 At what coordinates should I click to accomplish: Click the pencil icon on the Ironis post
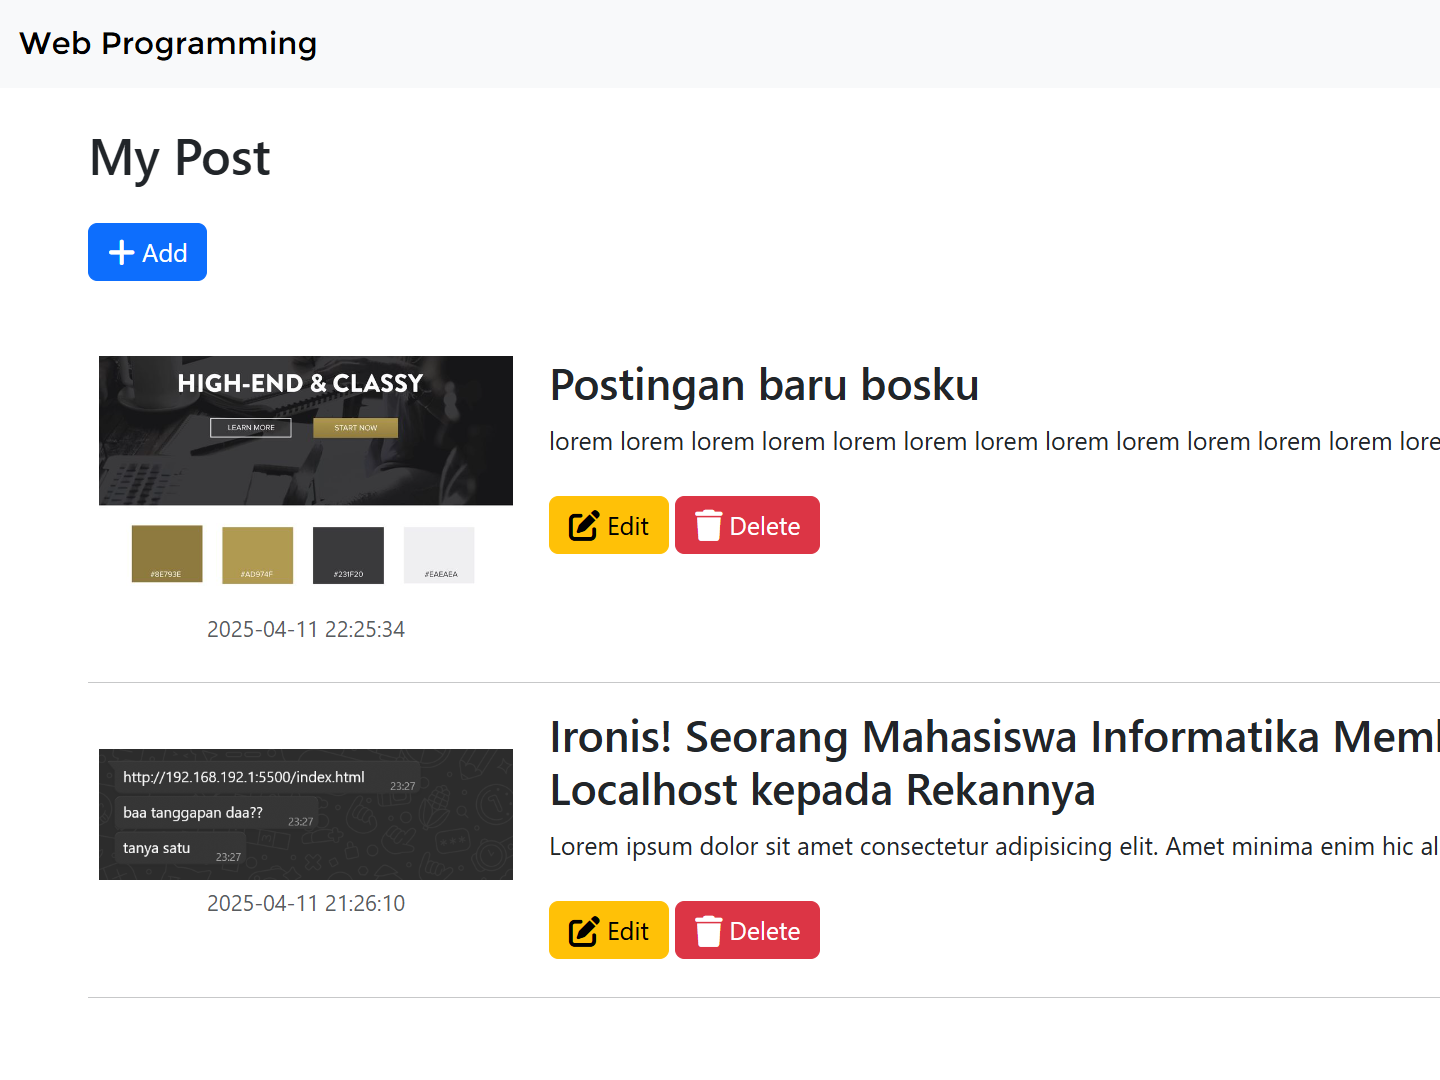(x=583, y=931)
